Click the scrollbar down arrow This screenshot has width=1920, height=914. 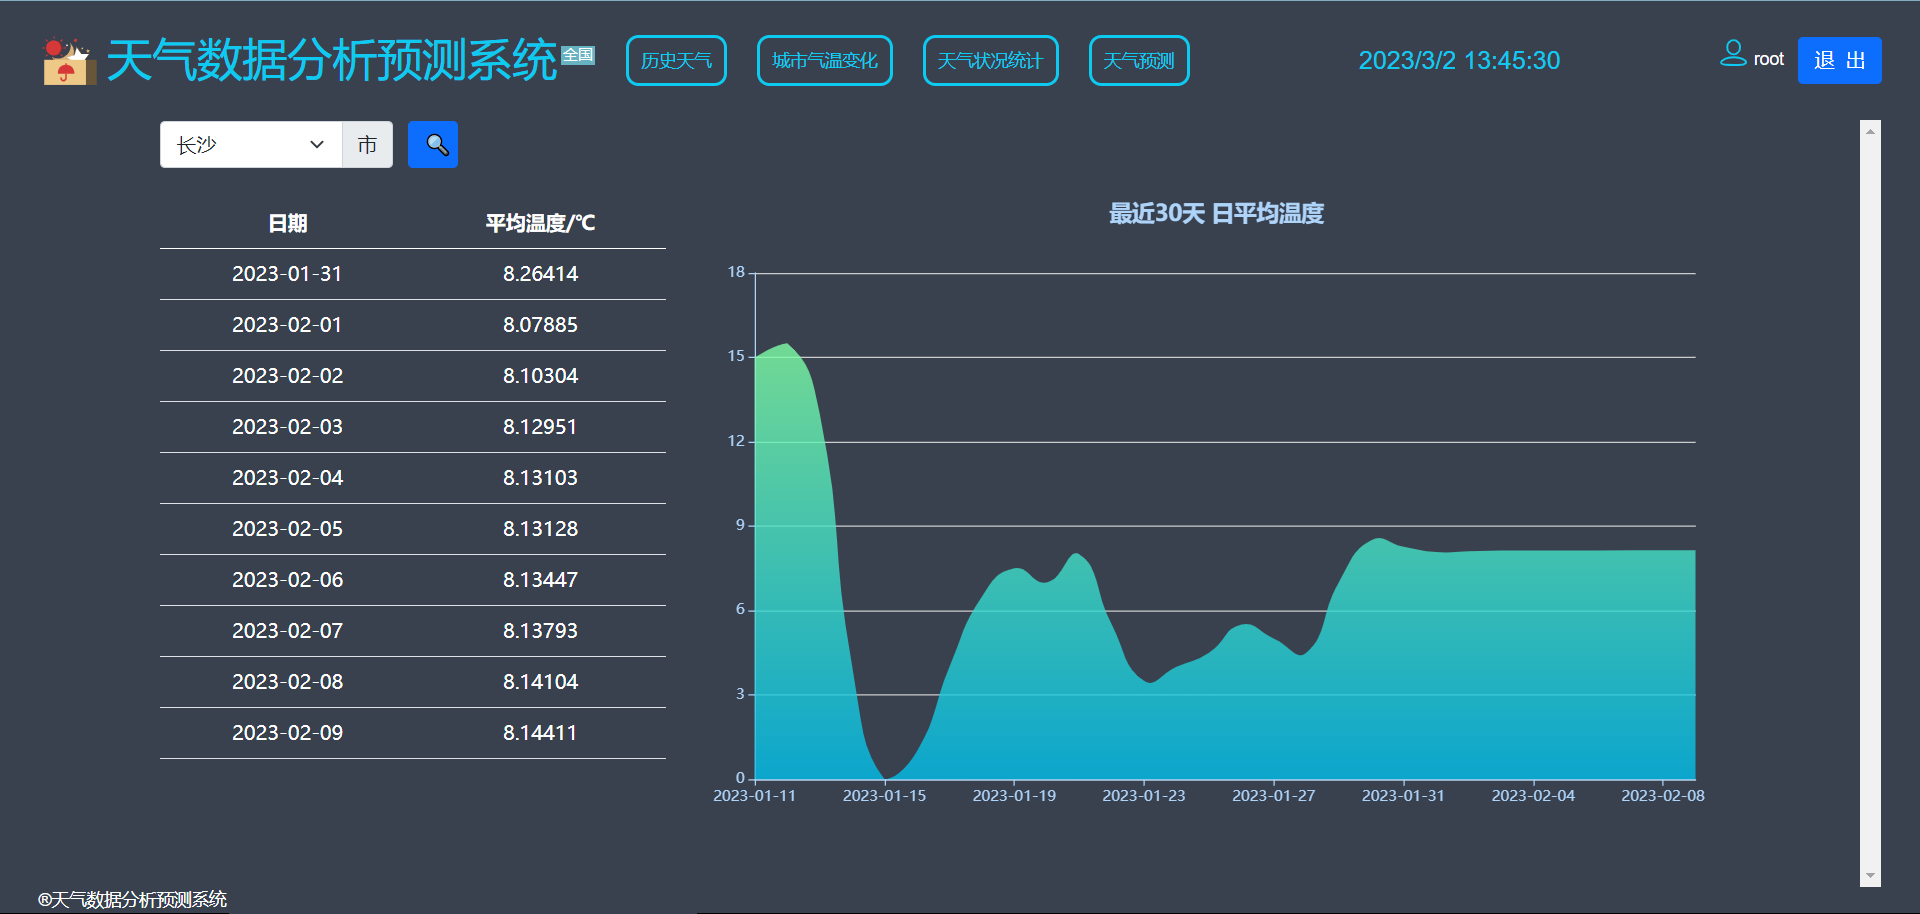pyautogui.click(x=1870, y=876)
